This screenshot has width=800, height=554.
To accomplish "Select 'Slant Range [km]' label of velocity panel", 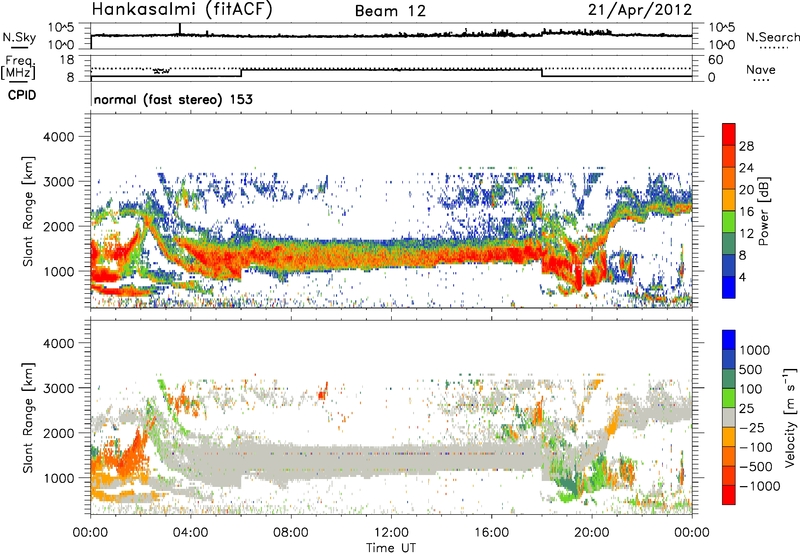I will coord(28,417).
